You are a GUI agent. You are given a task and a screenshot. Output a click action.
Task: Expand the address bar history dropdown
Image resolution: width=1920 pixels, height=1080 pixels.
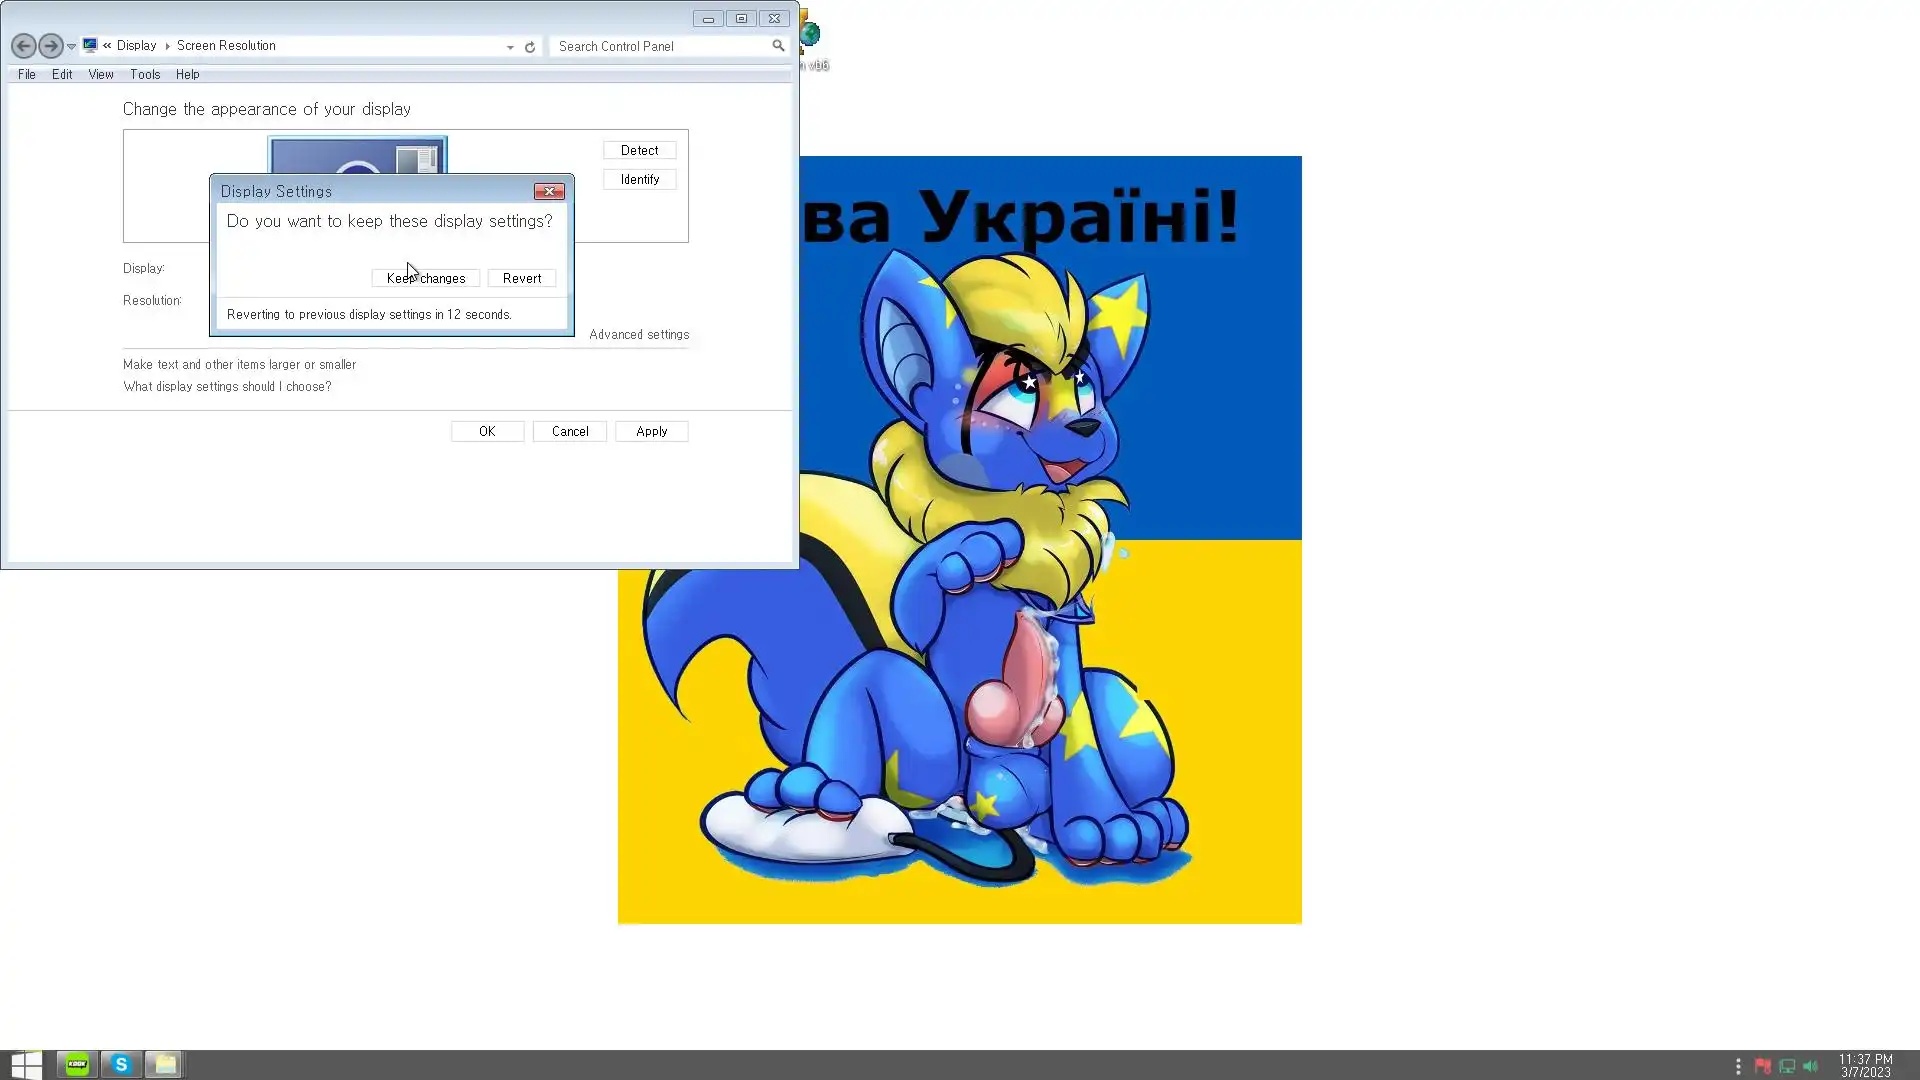click(x=510, y=47)
